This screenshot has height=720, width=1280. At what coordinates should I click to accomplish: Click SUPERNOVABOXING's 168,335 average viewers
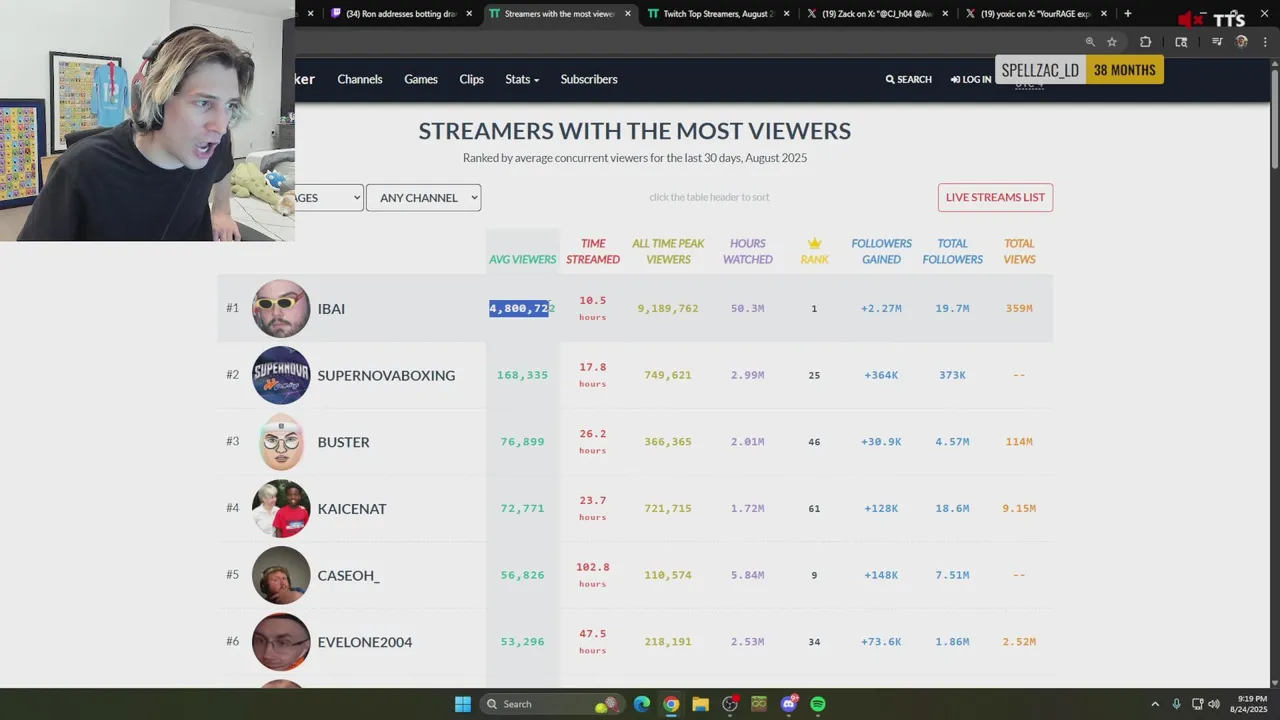pyautogui.click(x=522, y=375)
